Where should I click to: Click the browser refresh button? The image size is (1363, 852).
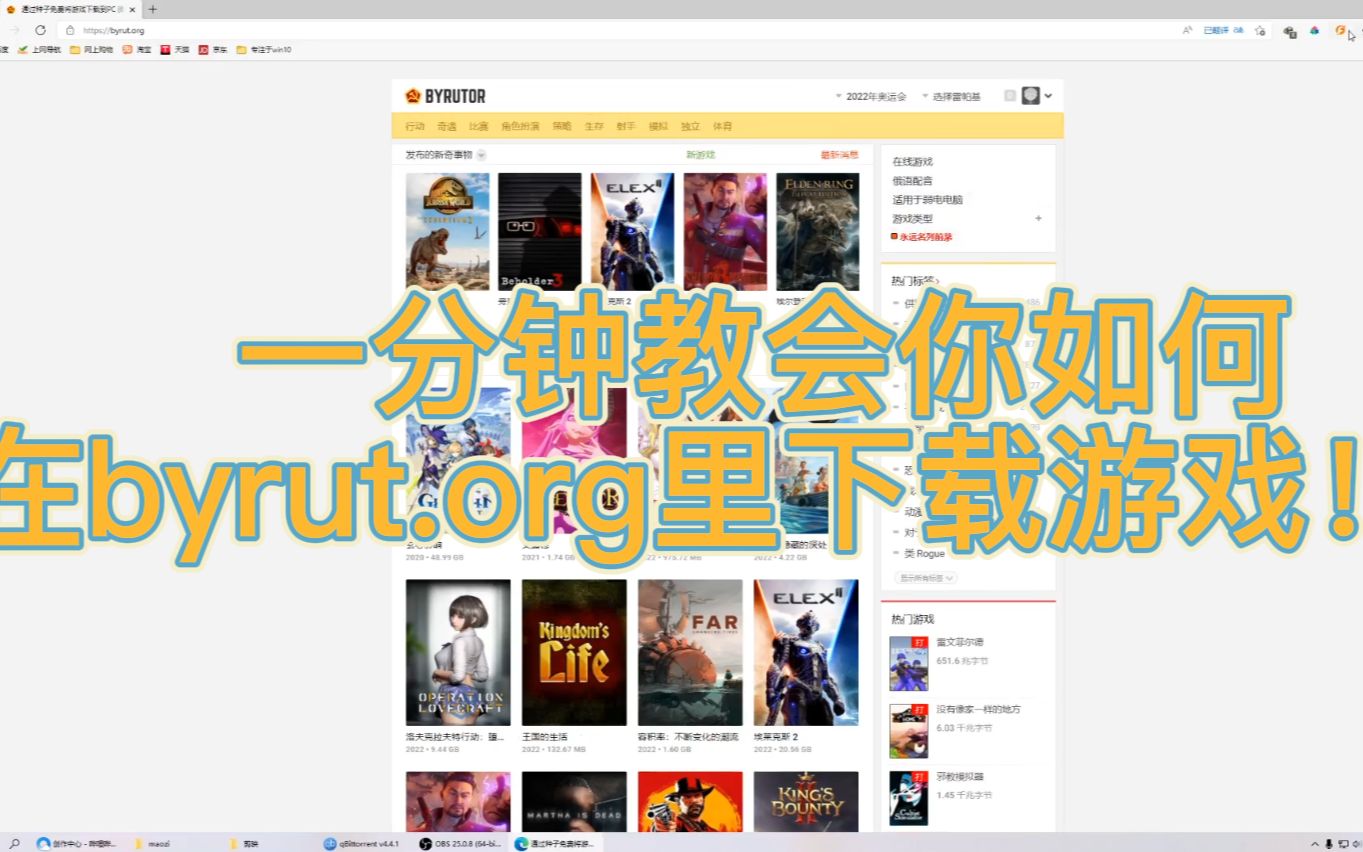(40, 30)
